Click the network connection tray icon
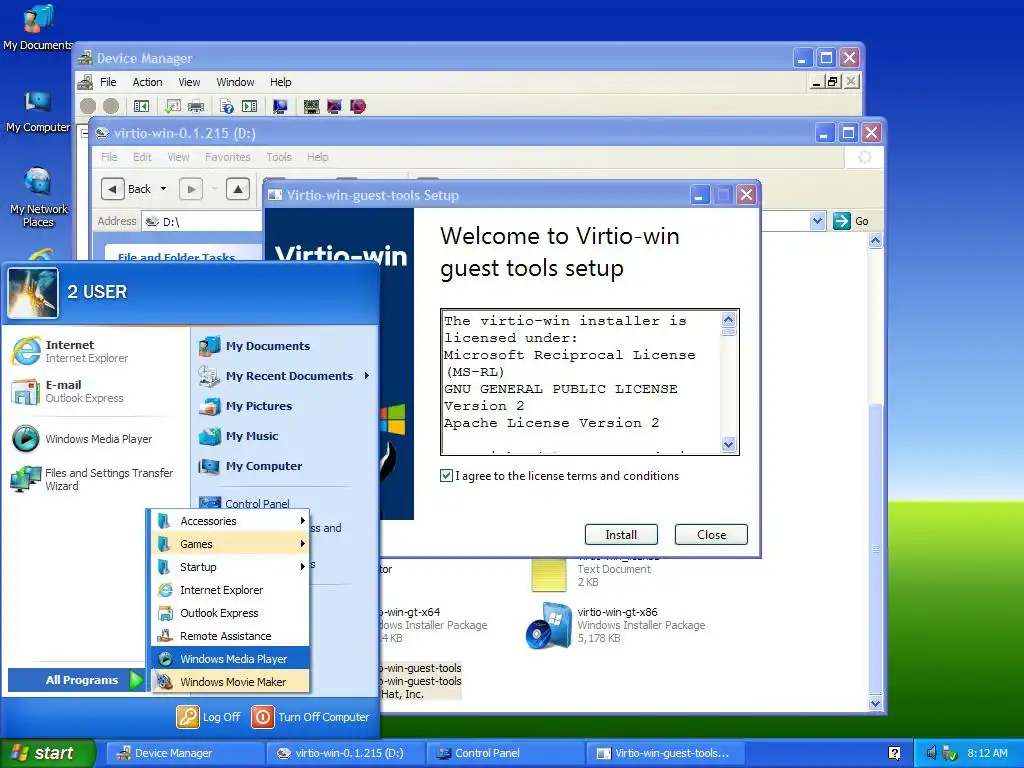1024x768 pixels. tap(950, 753)
